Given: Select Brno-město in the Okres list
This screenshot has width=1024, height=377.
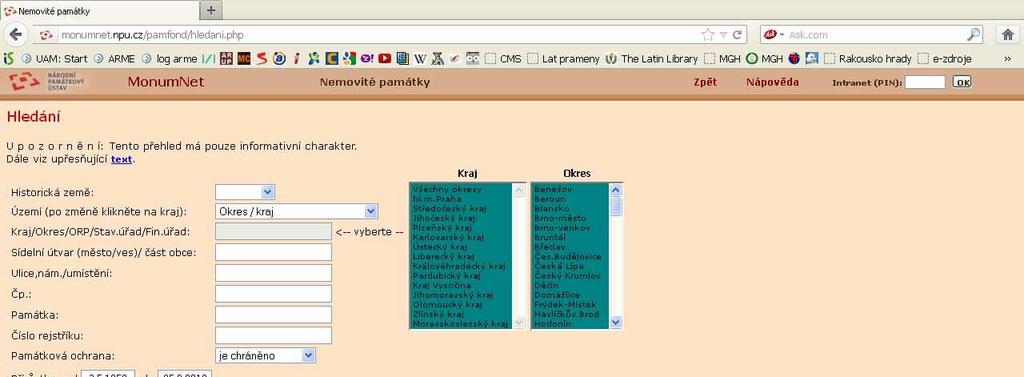Looking at the screenshot, I should point(560,218).
